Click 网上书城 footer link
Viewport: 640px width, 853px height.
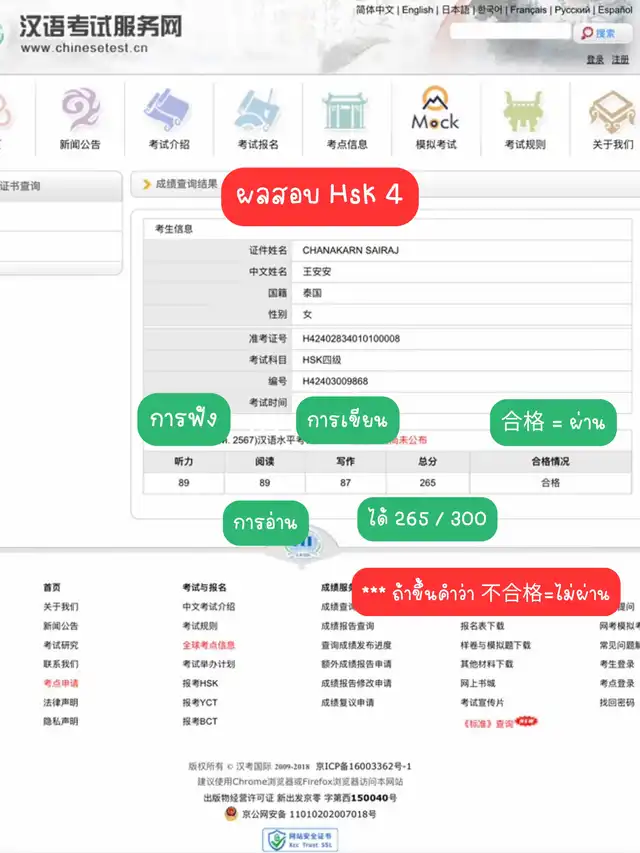[477, 683]
